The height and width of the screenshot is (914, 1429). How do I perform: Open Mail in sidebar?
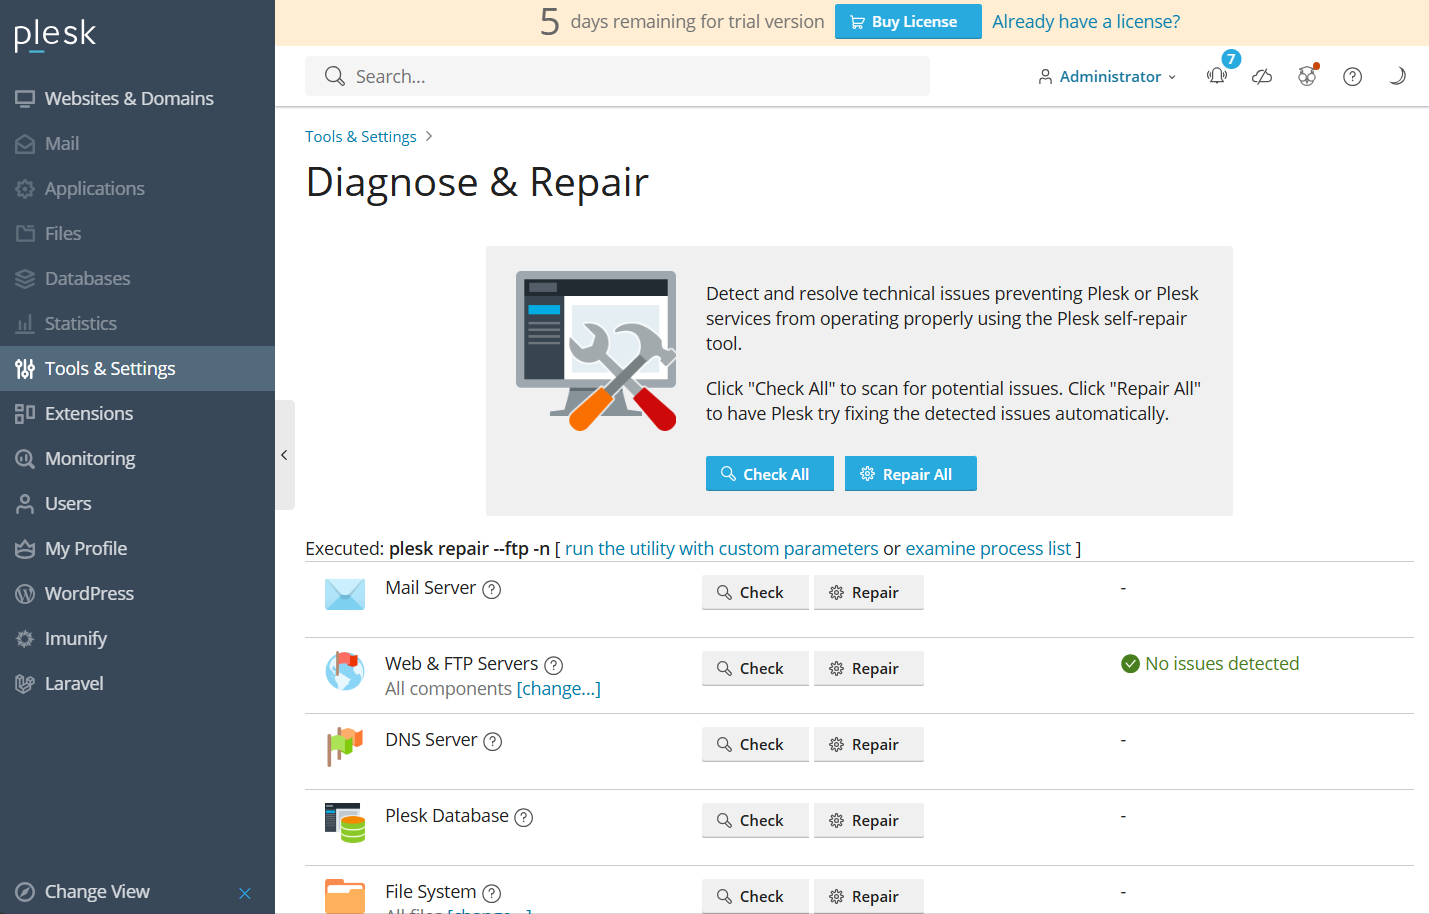point(137,143)
